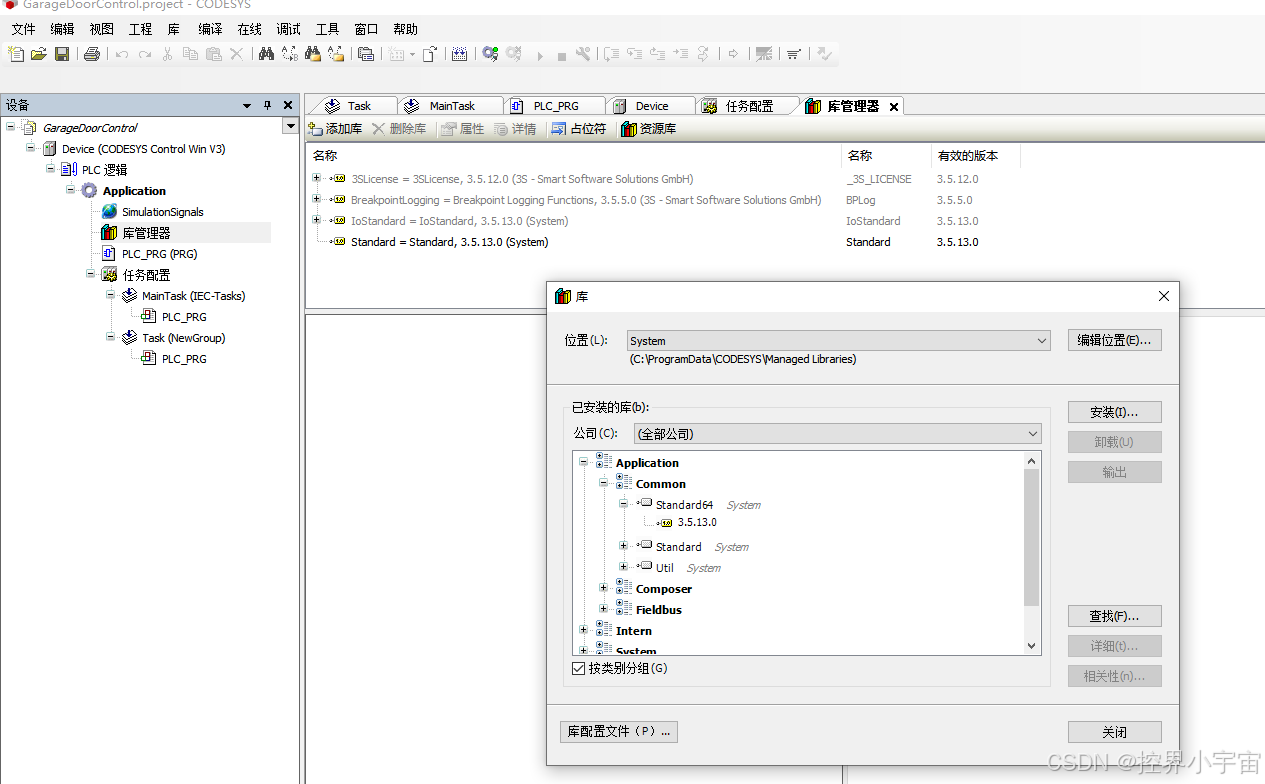Click the Placeholders toolbar button

pos(580,129)
